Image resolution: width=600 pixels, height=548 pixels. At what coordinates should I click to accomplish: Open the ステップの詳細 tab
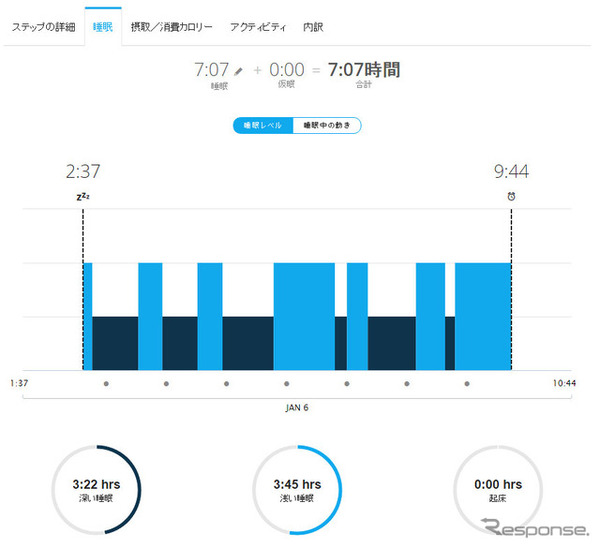(43, 27)
